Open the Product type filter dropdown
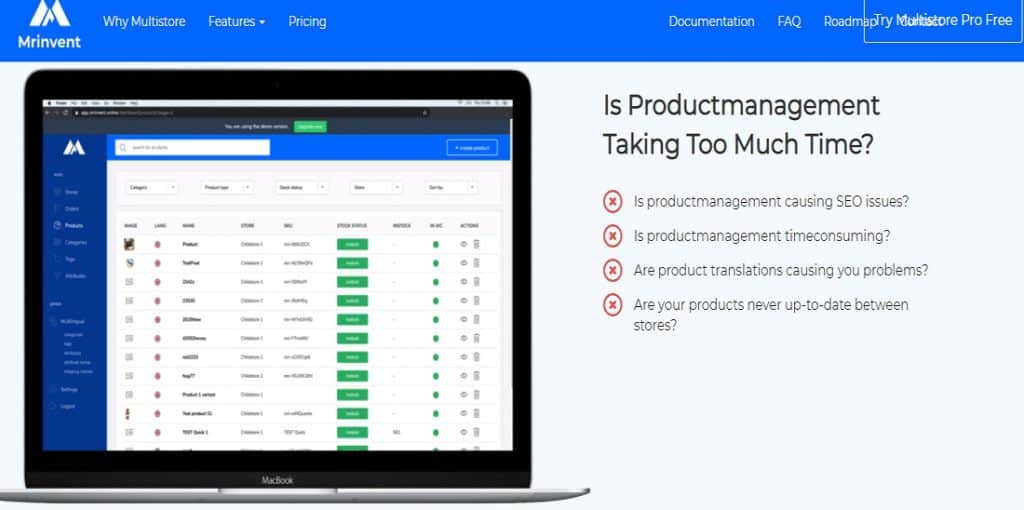This screenshot has height=510, width=1024. (227, 187)
